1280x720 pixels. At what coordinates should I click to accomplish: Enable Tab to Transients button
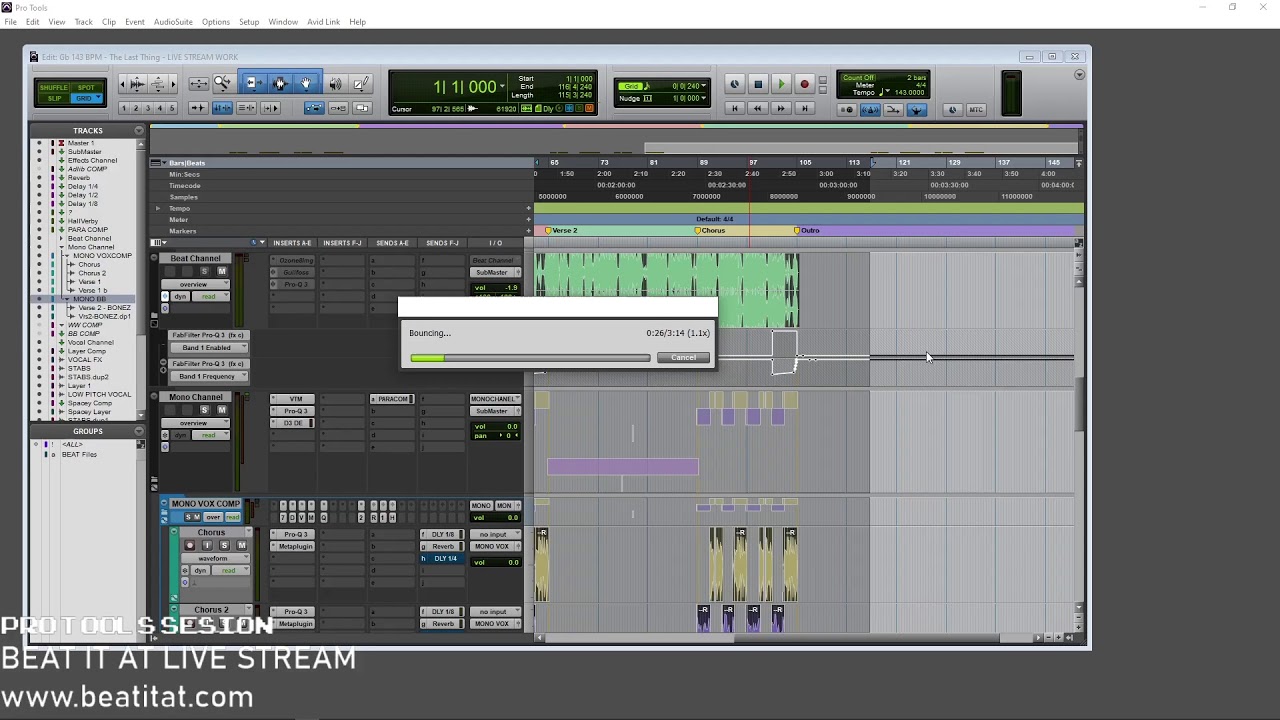(198, 108)
